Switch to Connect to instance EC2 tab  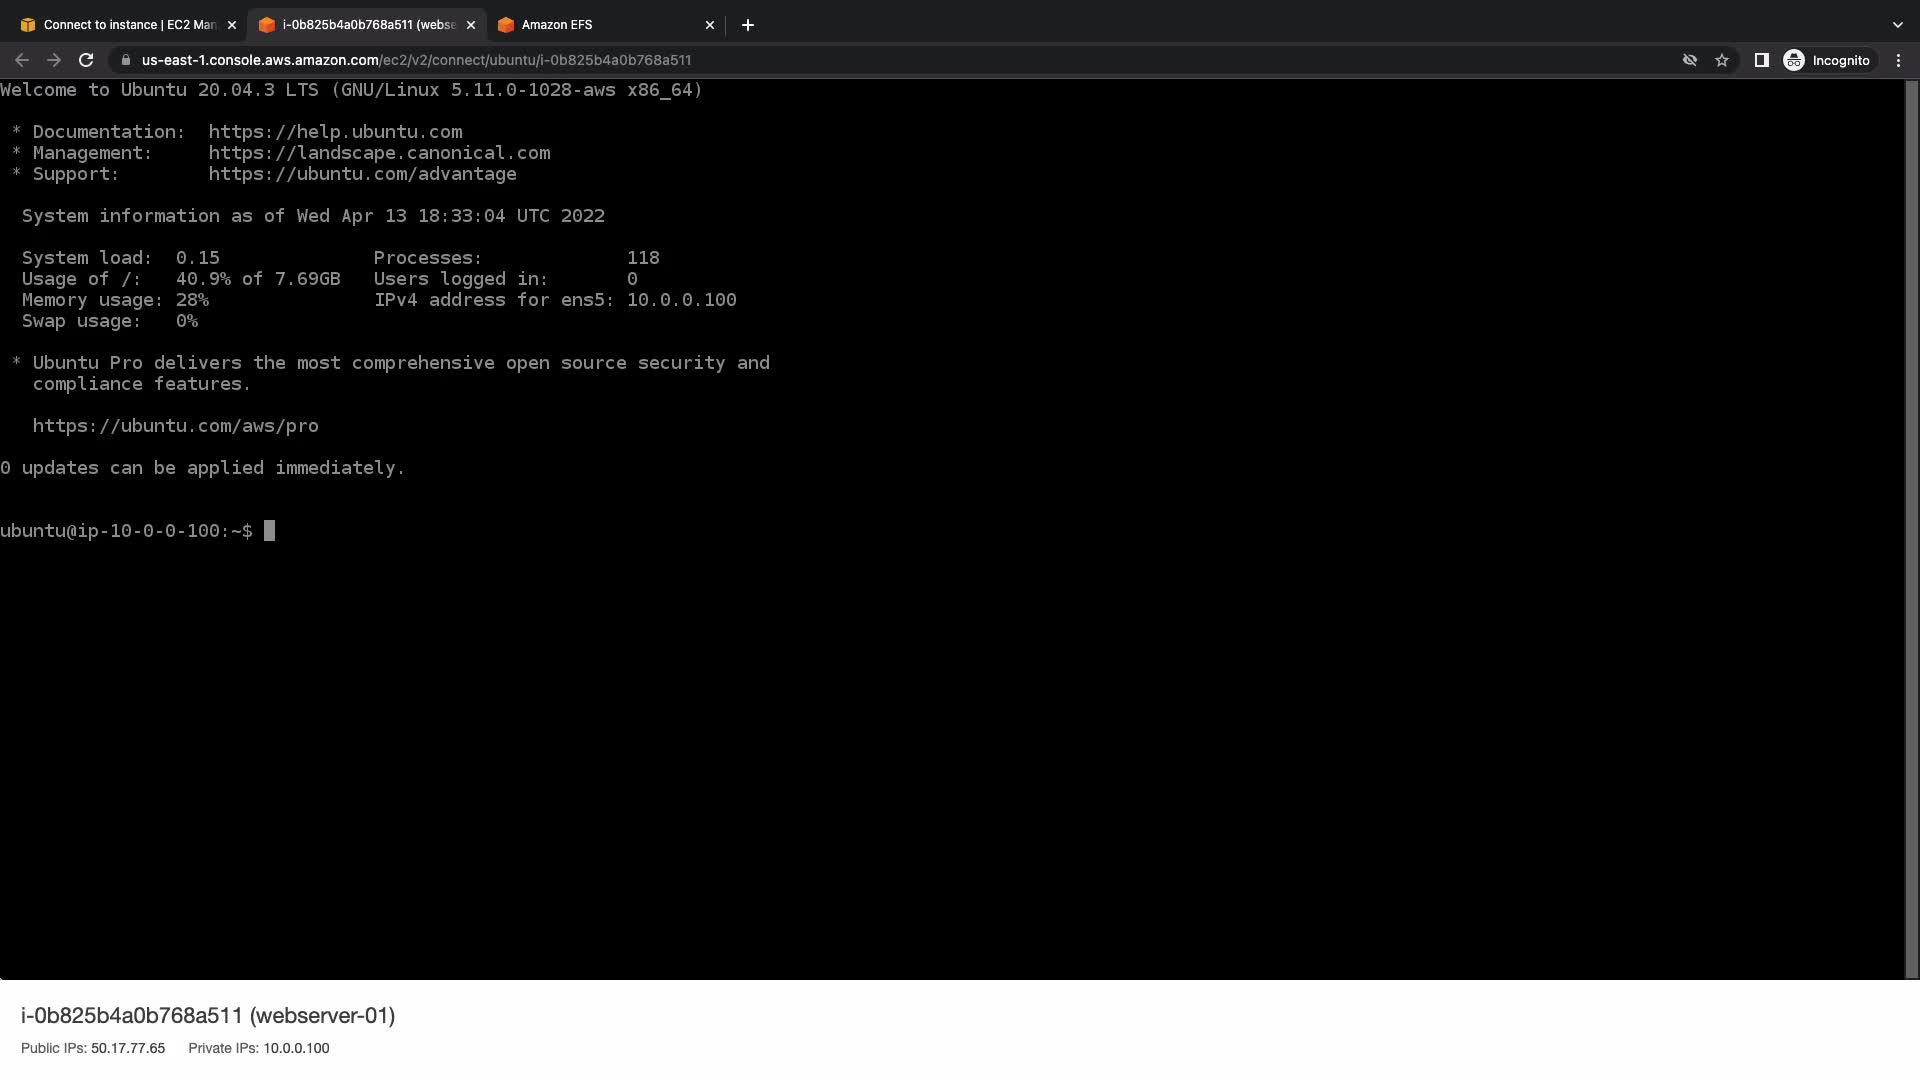130,25
